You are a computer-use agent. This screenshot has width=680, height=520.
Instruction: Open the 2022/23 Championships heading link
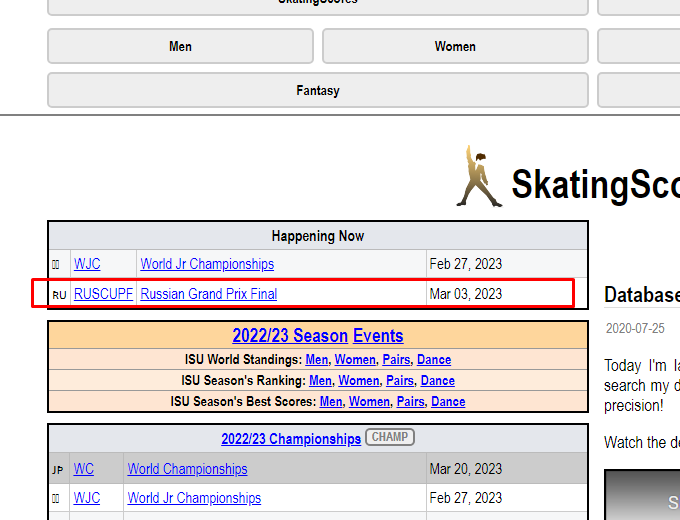291,439
